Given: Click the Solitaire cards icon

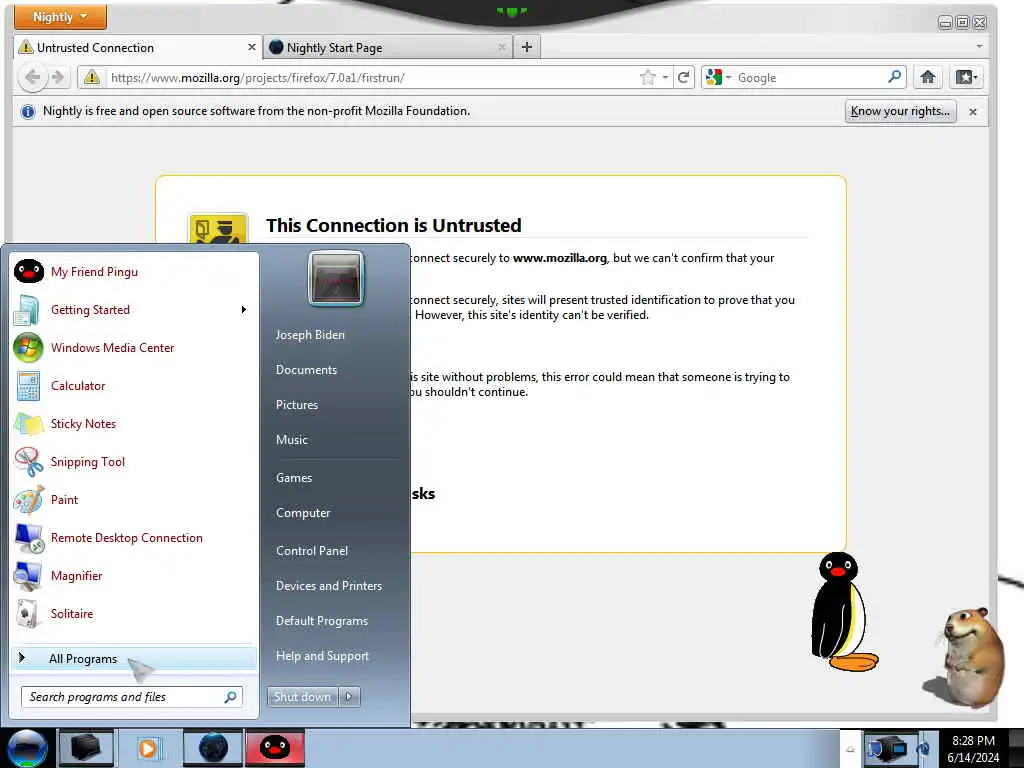Looking at the screenshot, I should [x=29, y=614].
